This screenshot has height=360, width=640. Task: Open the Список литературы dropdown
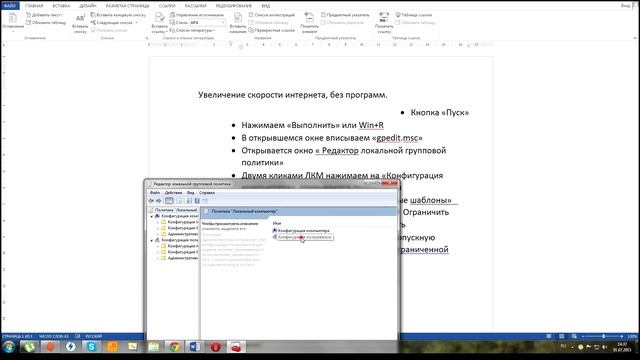coord(192,31)
